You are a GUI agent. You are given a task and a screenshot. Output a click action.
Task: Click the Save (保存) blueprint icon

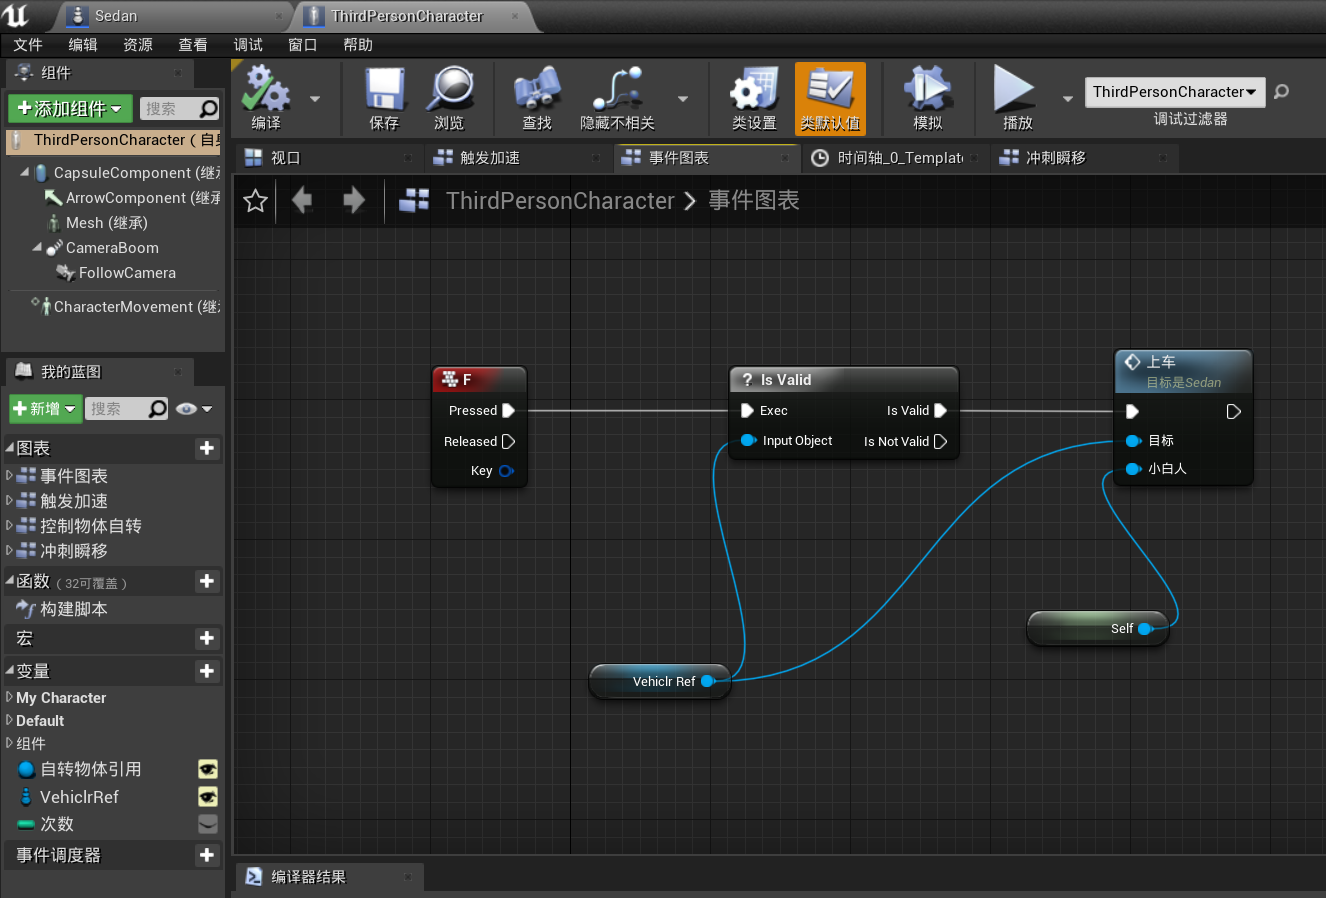tap(384, 91)
